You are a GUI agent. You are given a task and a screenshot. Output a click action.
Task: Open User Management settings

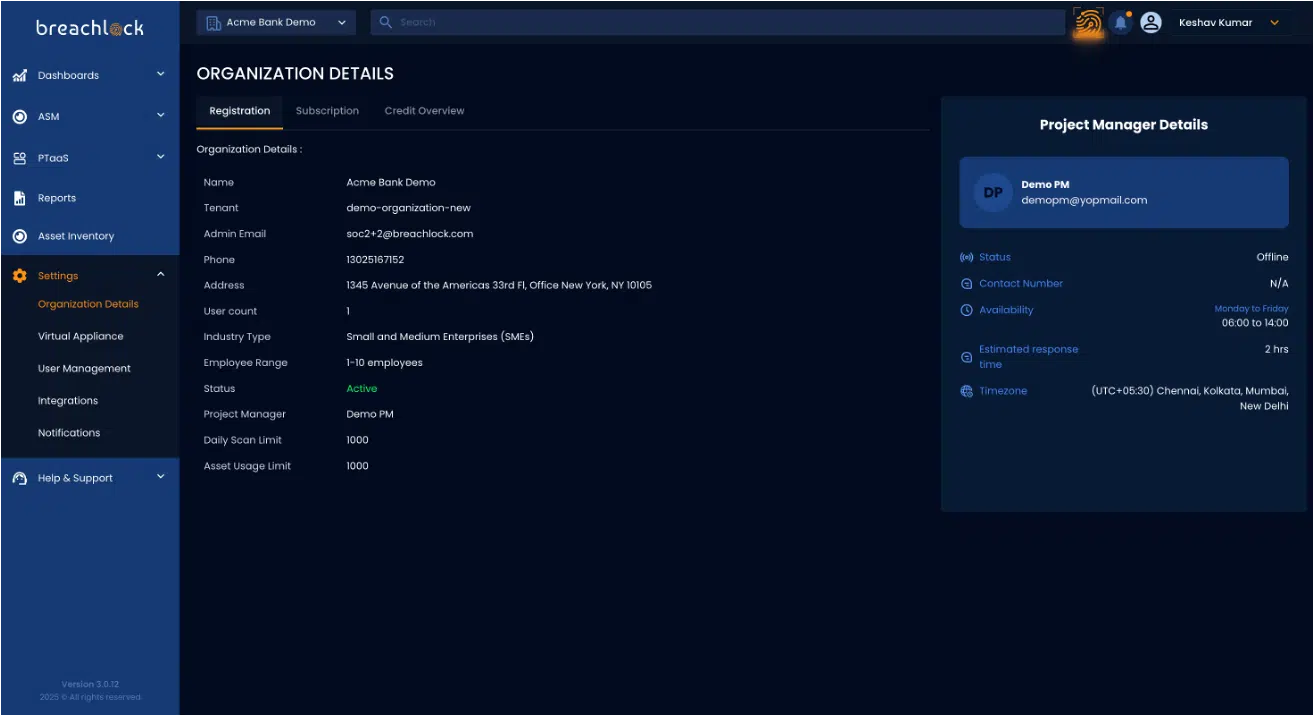pyautogui.click(x=84, y=369)
